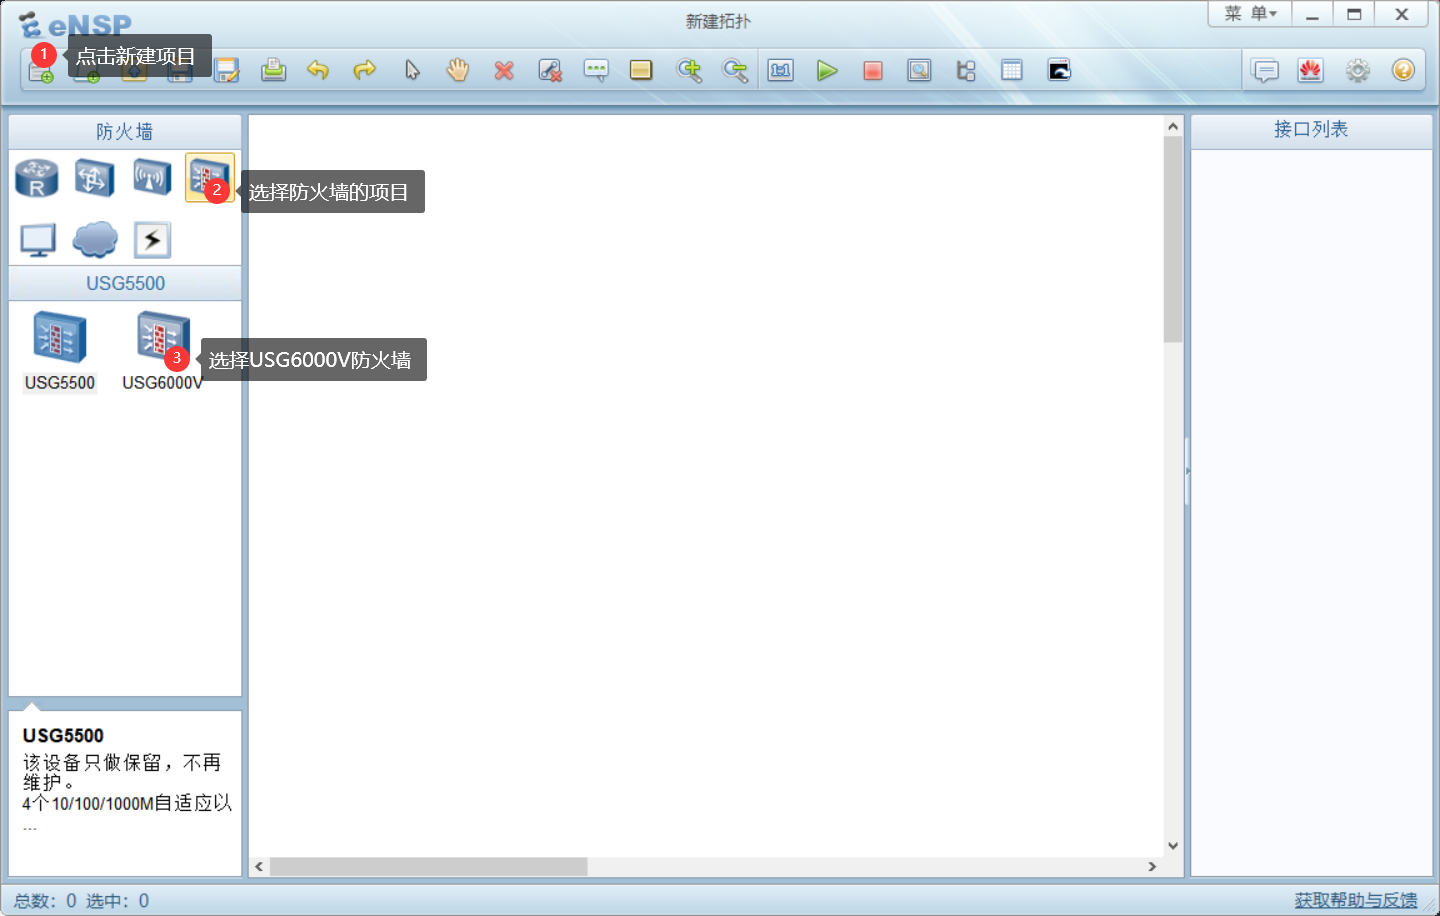Viewport: 1440px width, 916px height.
Task: Click the horizontal scrollbar left arrow
Action: (259, 866)
